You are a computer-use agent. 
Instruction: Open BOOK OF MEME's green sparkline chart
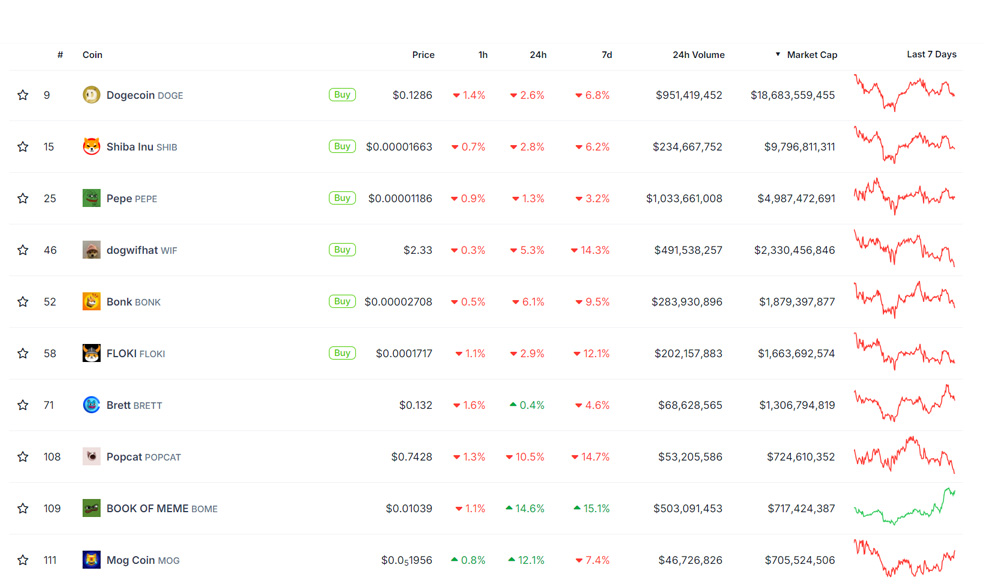[x=904, y=506]
